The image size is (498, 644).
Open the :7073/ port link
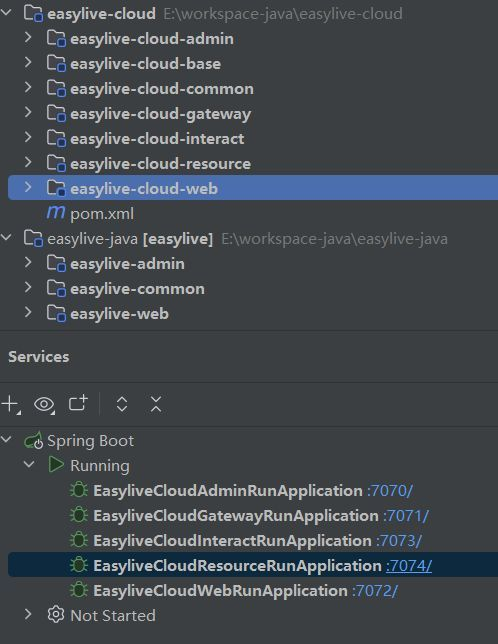click(x=399, y=540)
